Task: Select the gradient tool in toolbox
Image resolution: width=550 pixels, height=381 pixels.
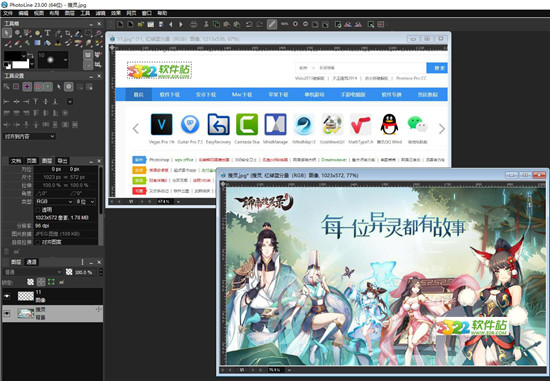Action: [37, 43]
